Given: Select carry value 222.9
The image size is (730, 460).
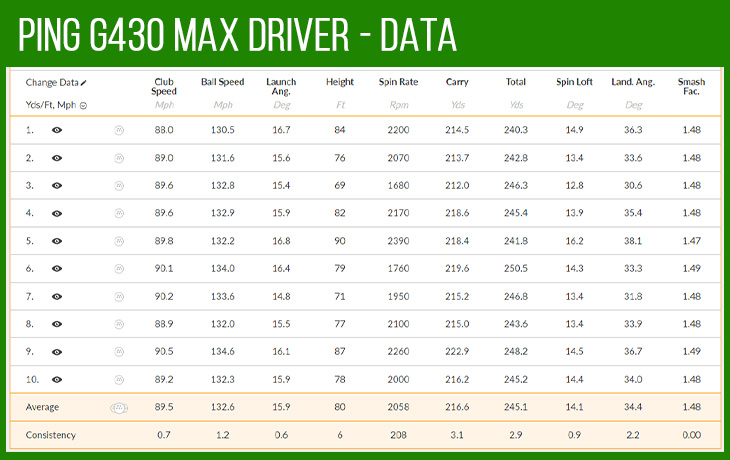Looking at the screenshot, I should click(x=457, y=351).
